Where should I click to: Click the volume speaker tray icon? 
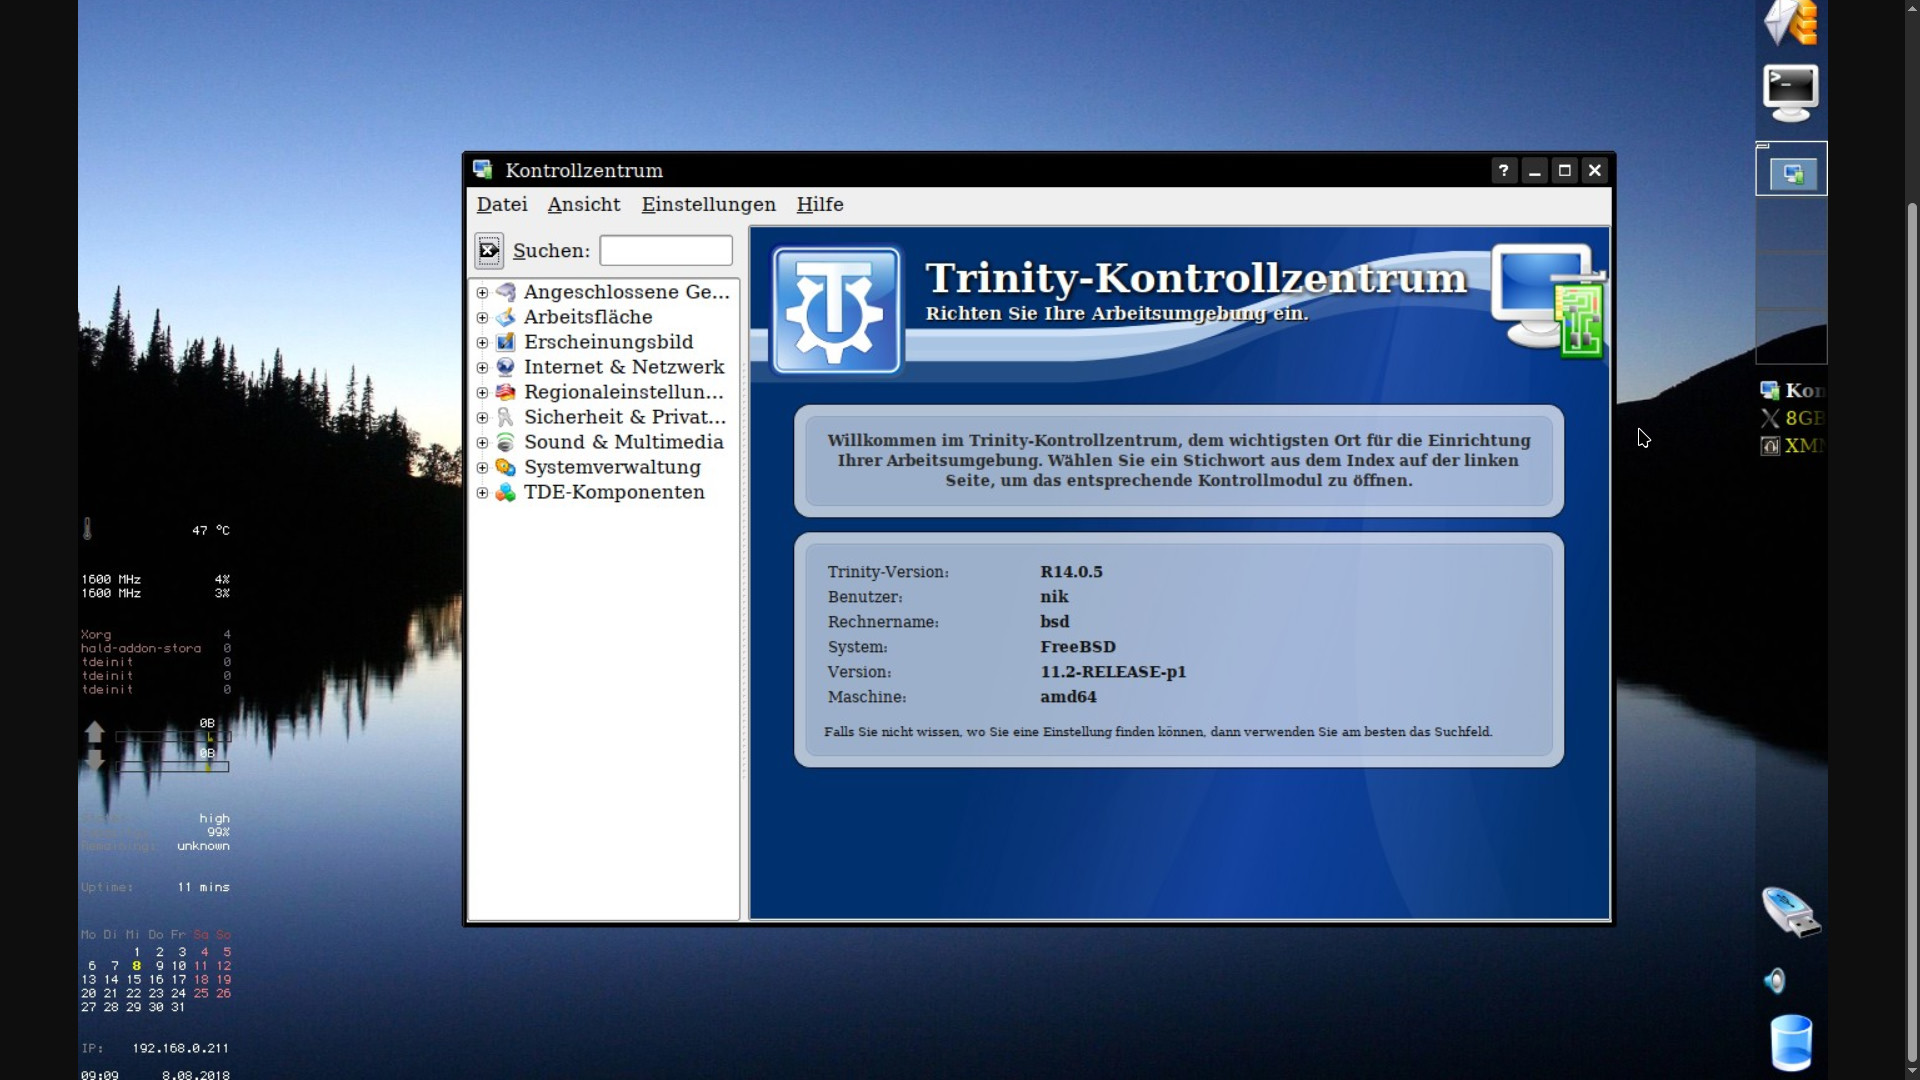[1775, 981]
